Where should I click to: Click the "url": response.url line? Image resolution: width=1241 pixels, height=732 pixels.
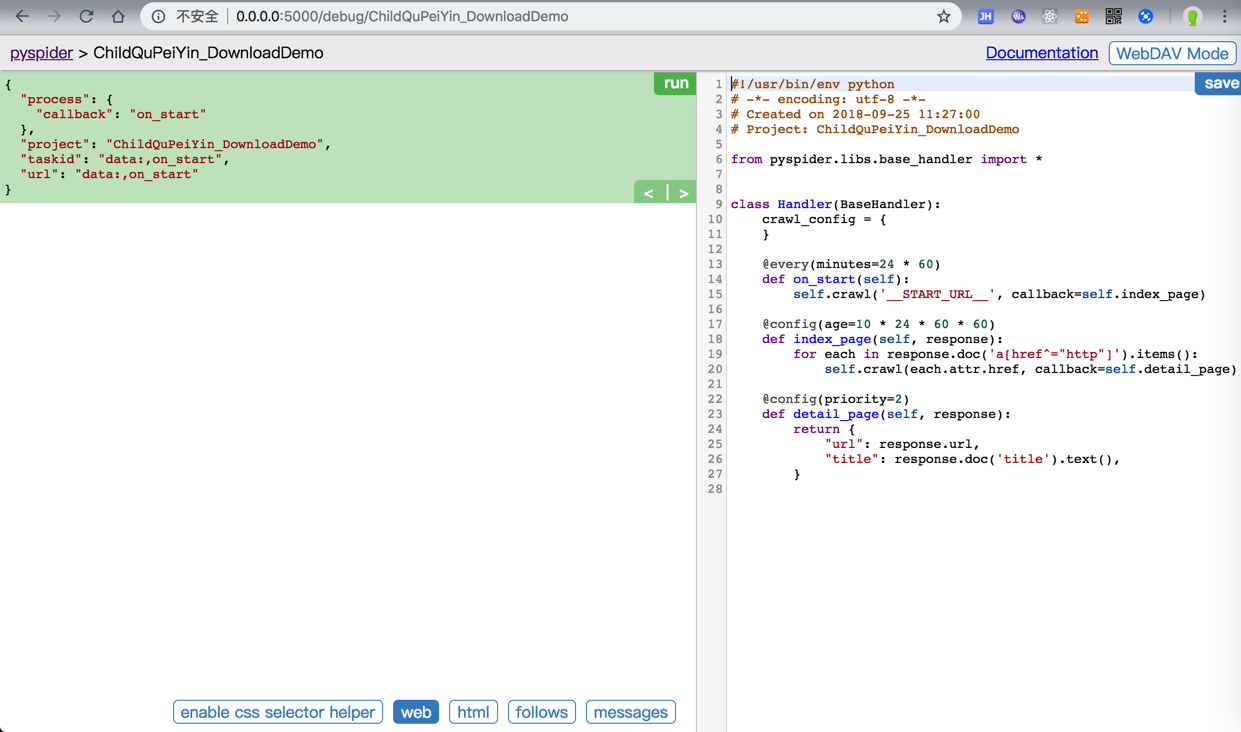pyautogui.click(x=902, y=444)
